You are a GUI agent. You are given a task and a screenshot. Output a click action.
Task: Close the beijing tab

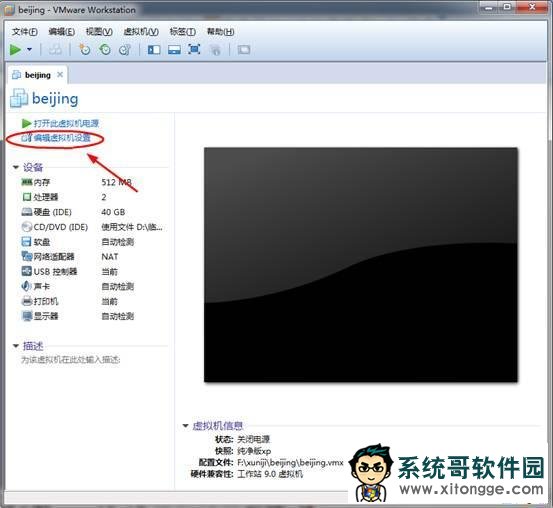[x=60, y=75]
